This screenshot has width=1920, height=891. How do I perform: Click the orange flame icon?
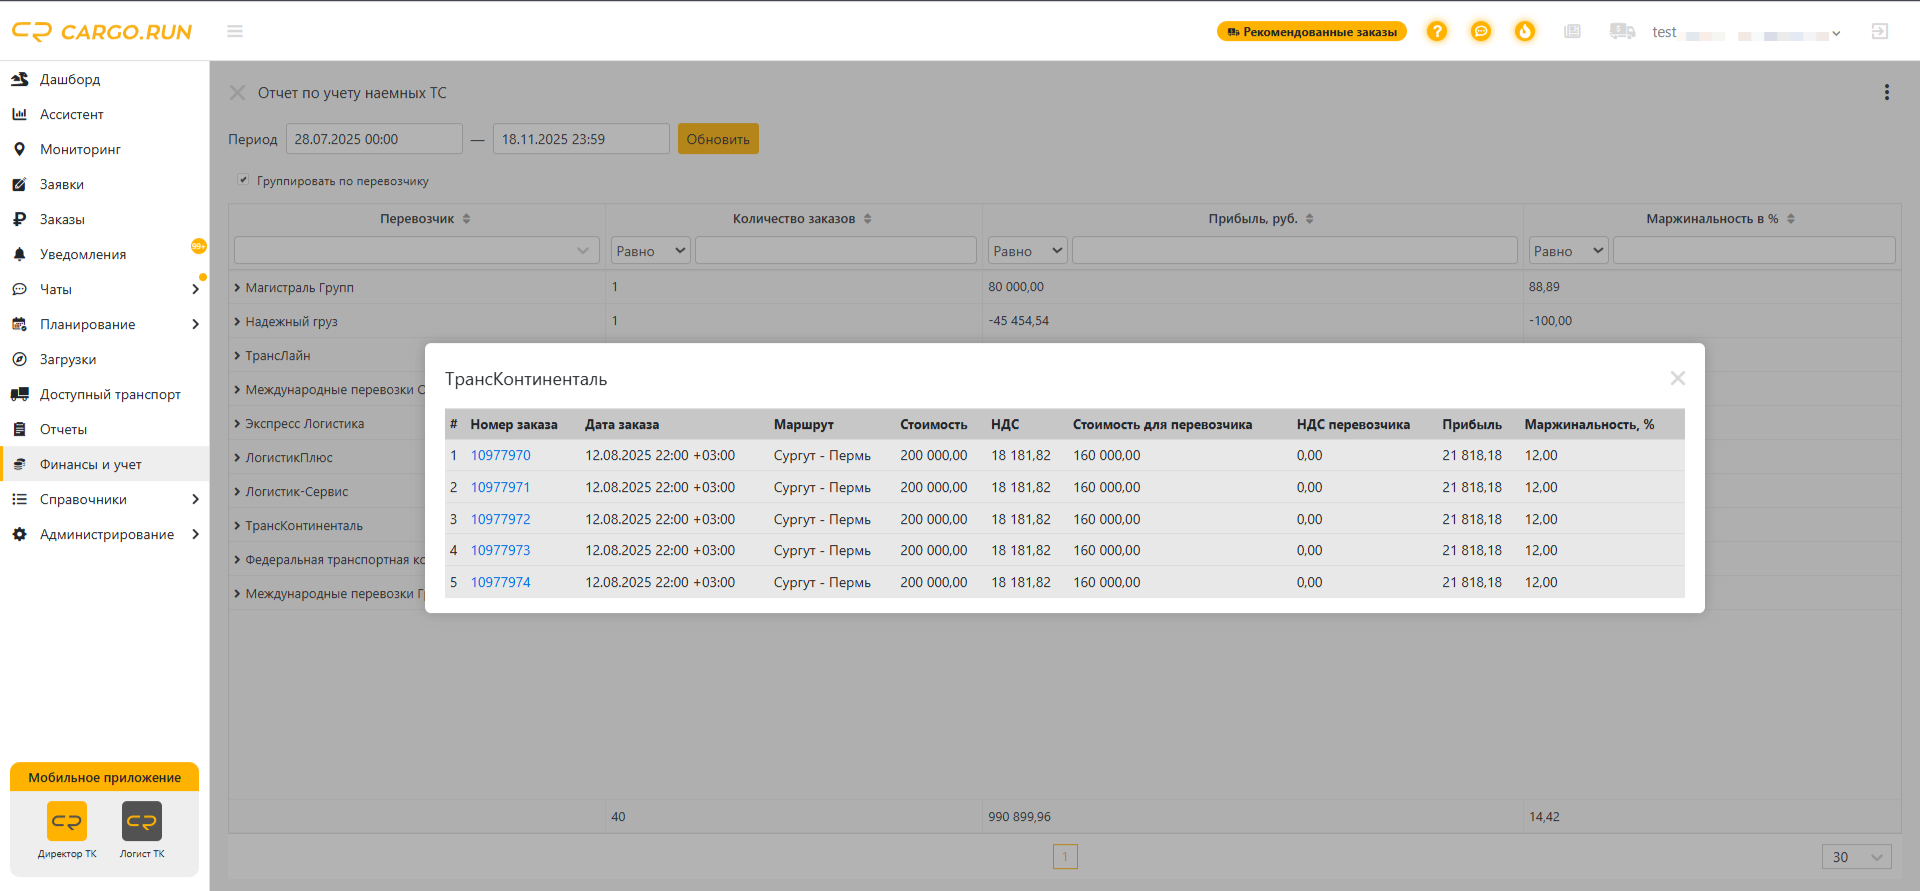[x=1525, y=31]
